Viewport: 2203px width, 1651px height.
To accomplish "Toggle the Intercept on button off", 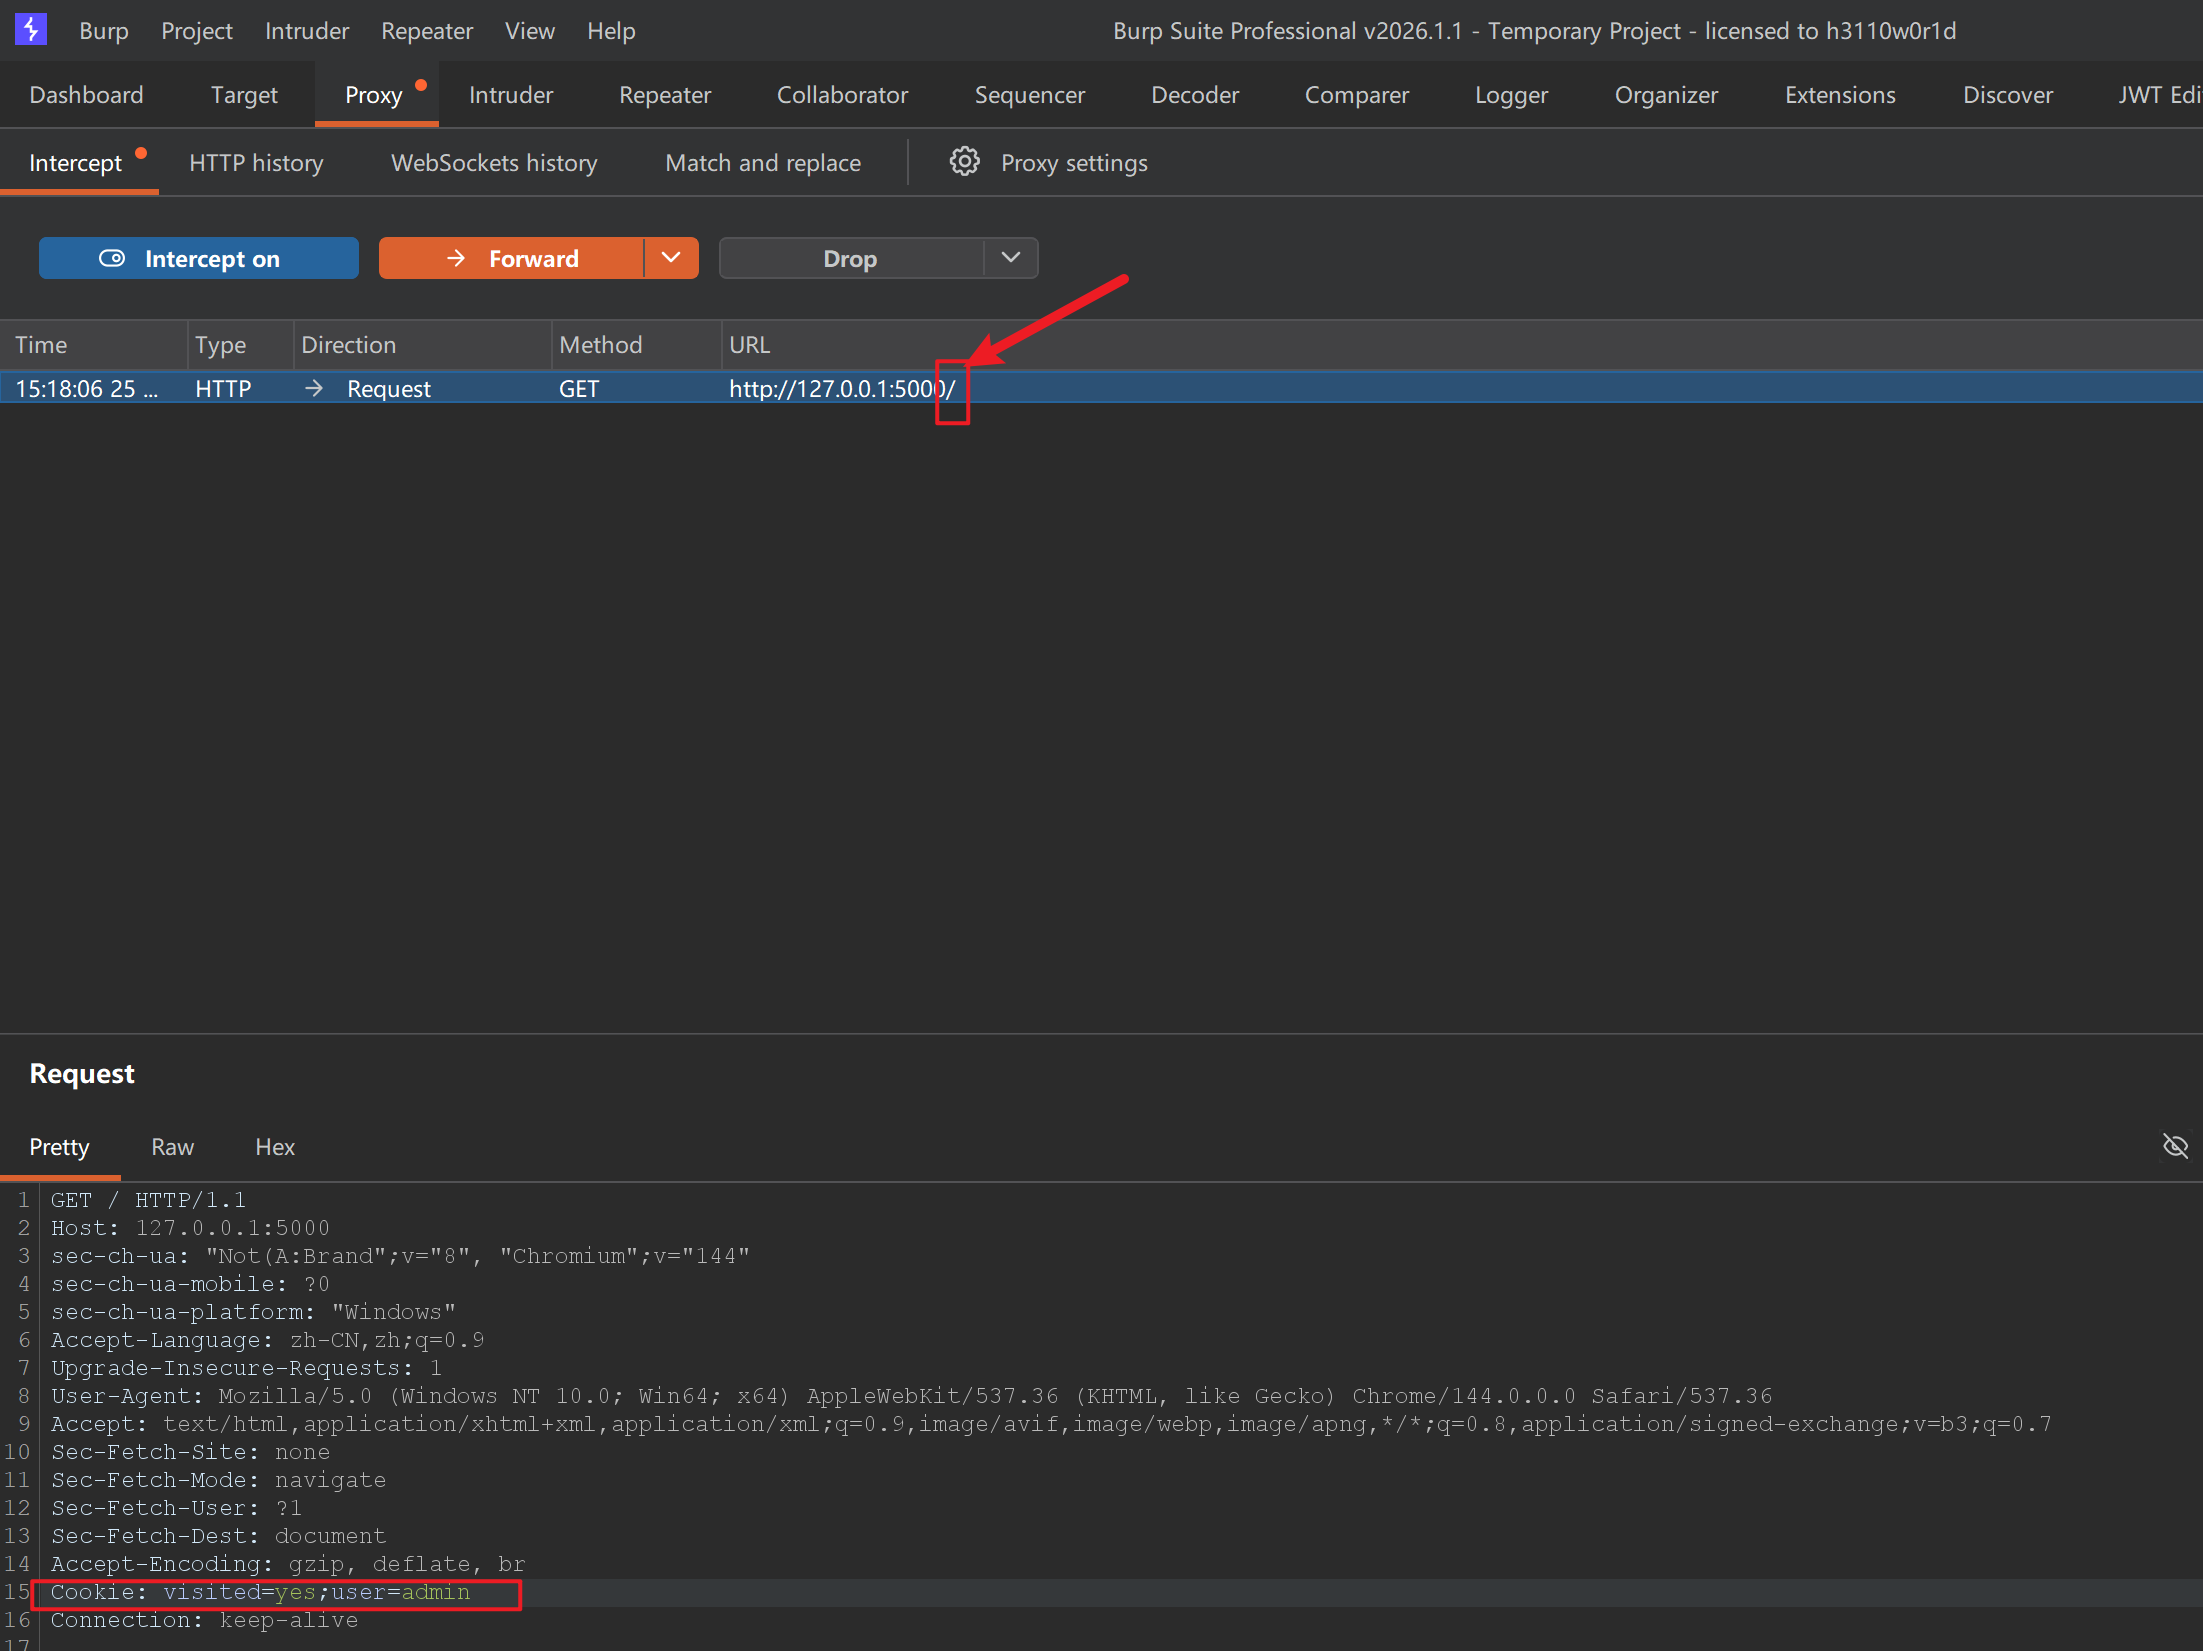I will pyautogui.click(x=198, y=258).
